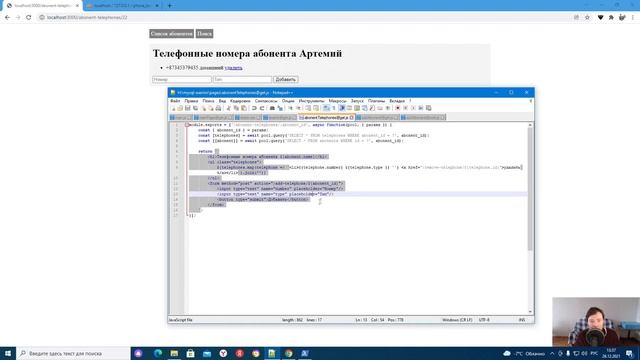Click Windows (CR LF) in status bar
The width and height of the screenshot is (640, 360).
pos(457,320)
